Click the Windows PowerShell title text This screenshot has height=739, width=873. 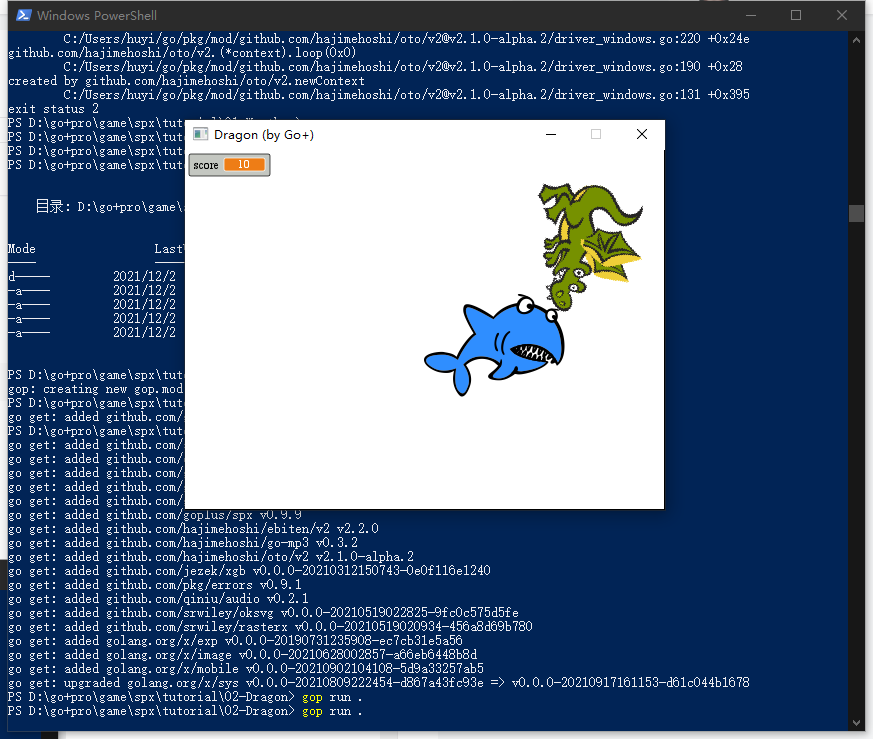(x=97, y=16)
